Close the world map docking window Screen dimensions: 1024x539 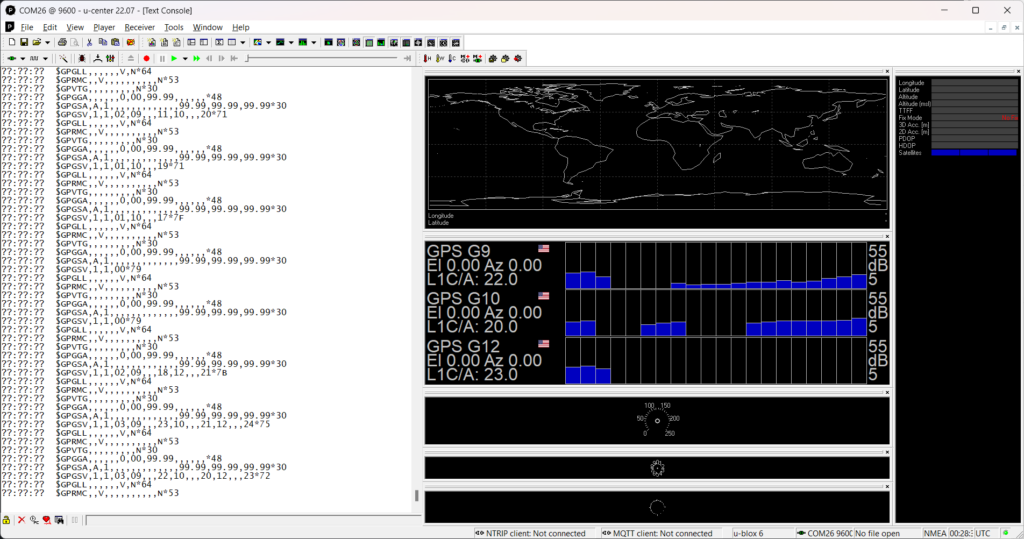887,71
